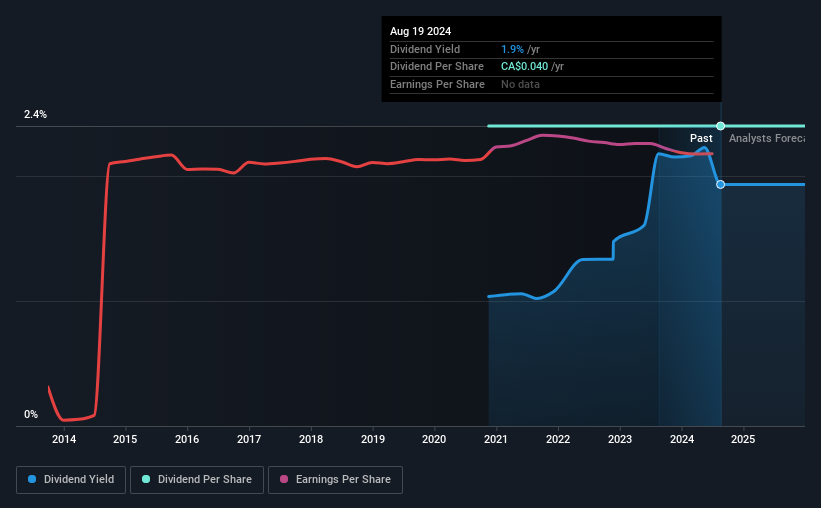Click the tooltip 'No data' value
Screen dimensions: 821x508
[x=520, y=84]
